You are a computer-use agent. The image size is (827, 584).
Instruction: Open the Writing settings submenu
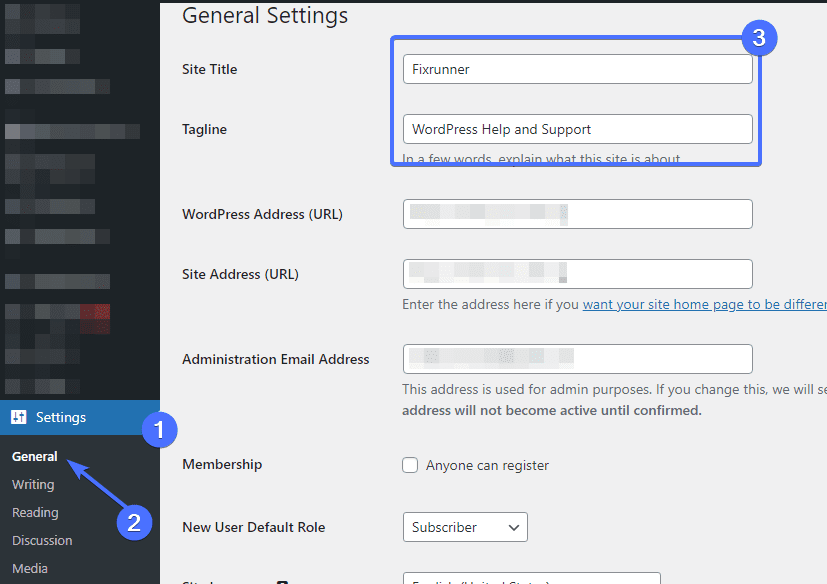33,484
